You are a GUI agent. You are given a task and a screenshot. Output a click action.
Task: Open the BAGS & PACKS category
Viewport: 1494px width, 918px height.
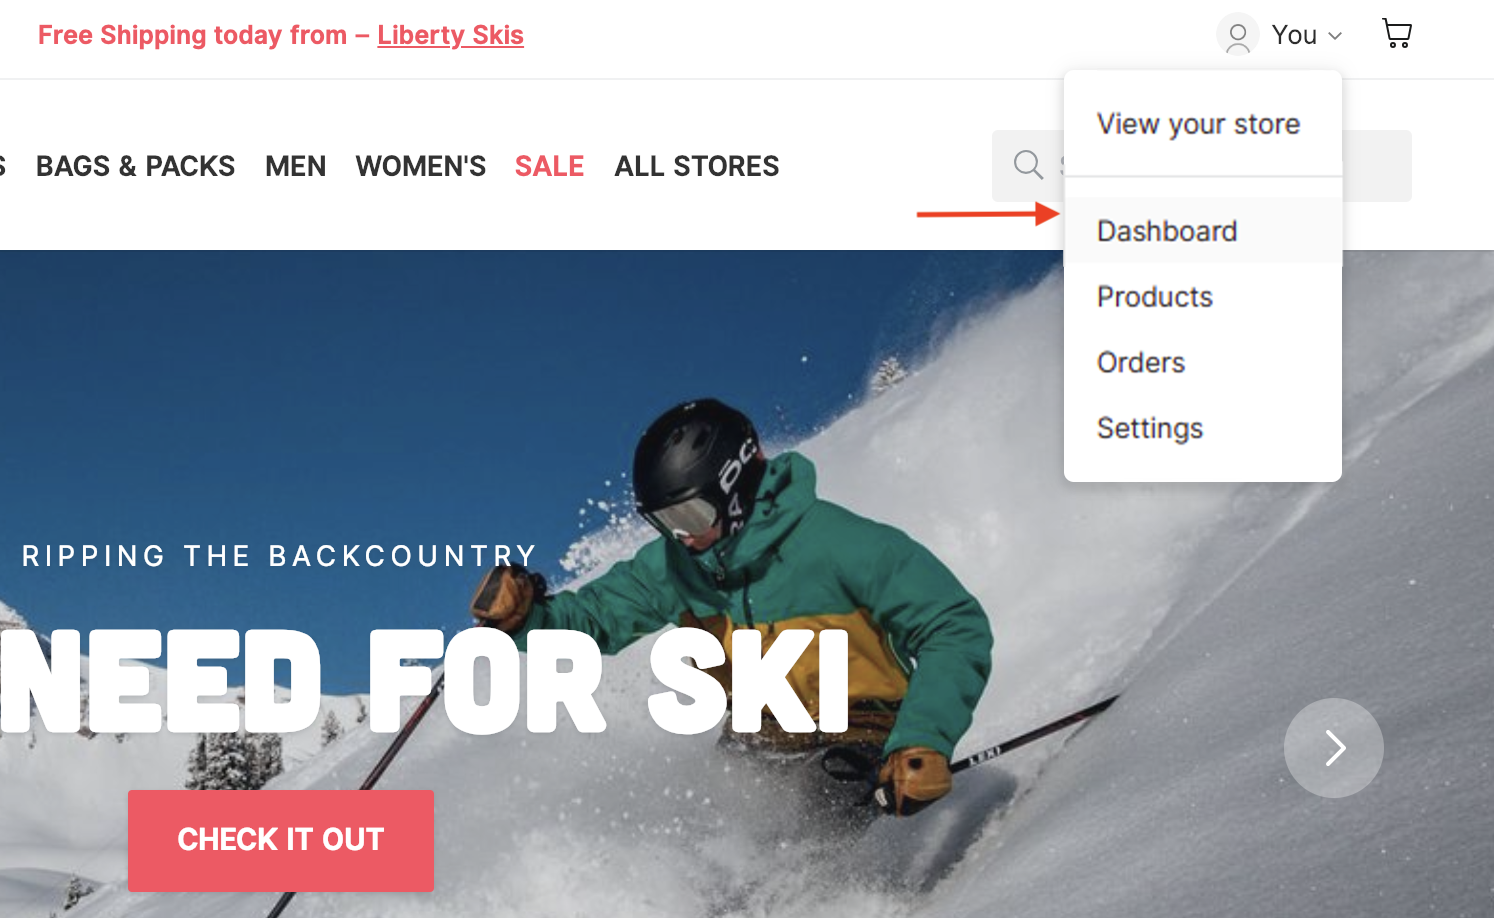[136, 166]
